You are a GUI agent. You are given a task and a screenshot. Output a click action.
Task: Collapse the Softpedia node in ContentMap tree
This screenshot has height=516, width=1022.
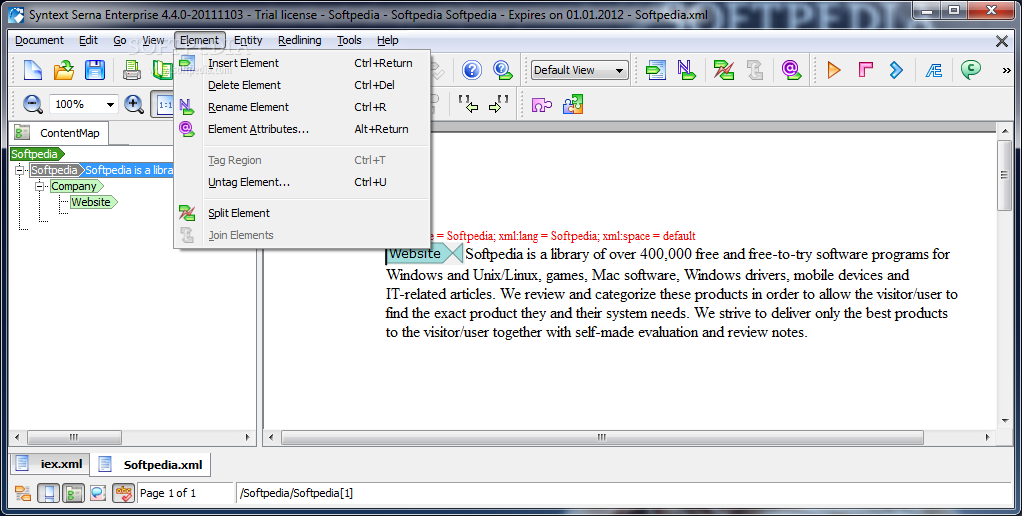(20, 170)
